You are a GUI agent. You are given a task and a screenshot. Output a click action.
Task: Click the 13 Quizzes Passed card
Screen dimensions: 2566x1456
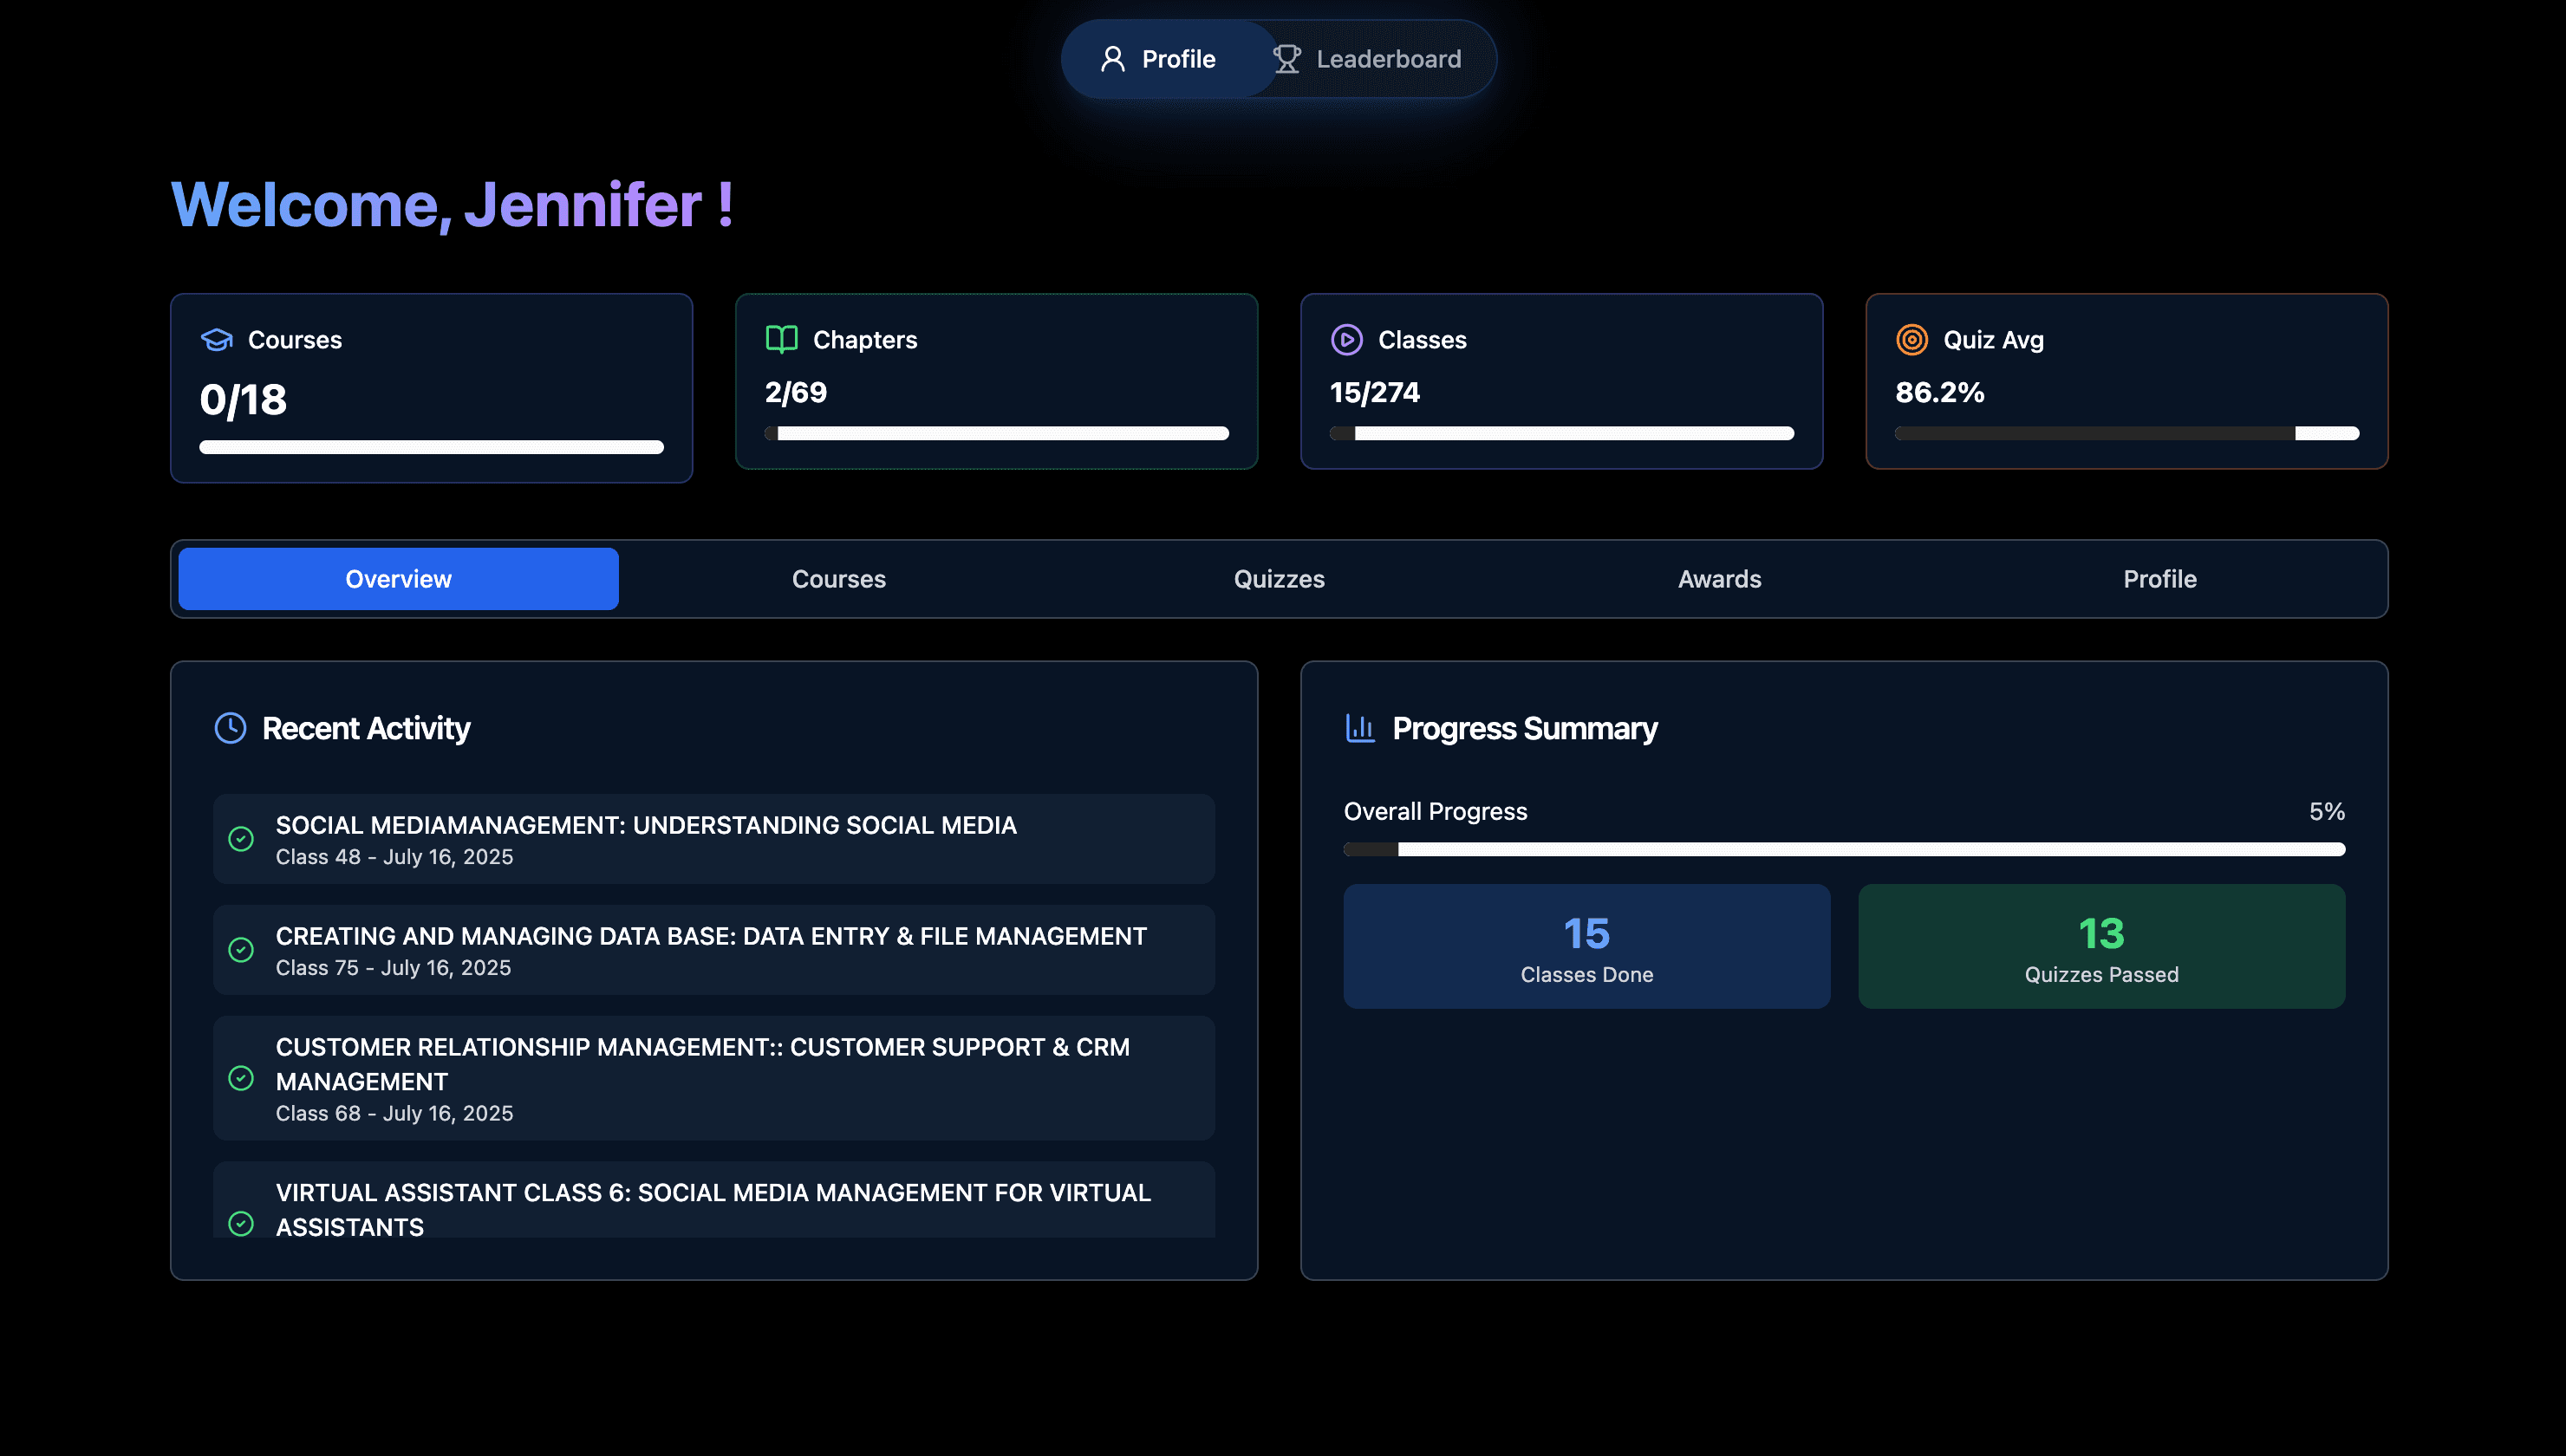click(2101, 946)
